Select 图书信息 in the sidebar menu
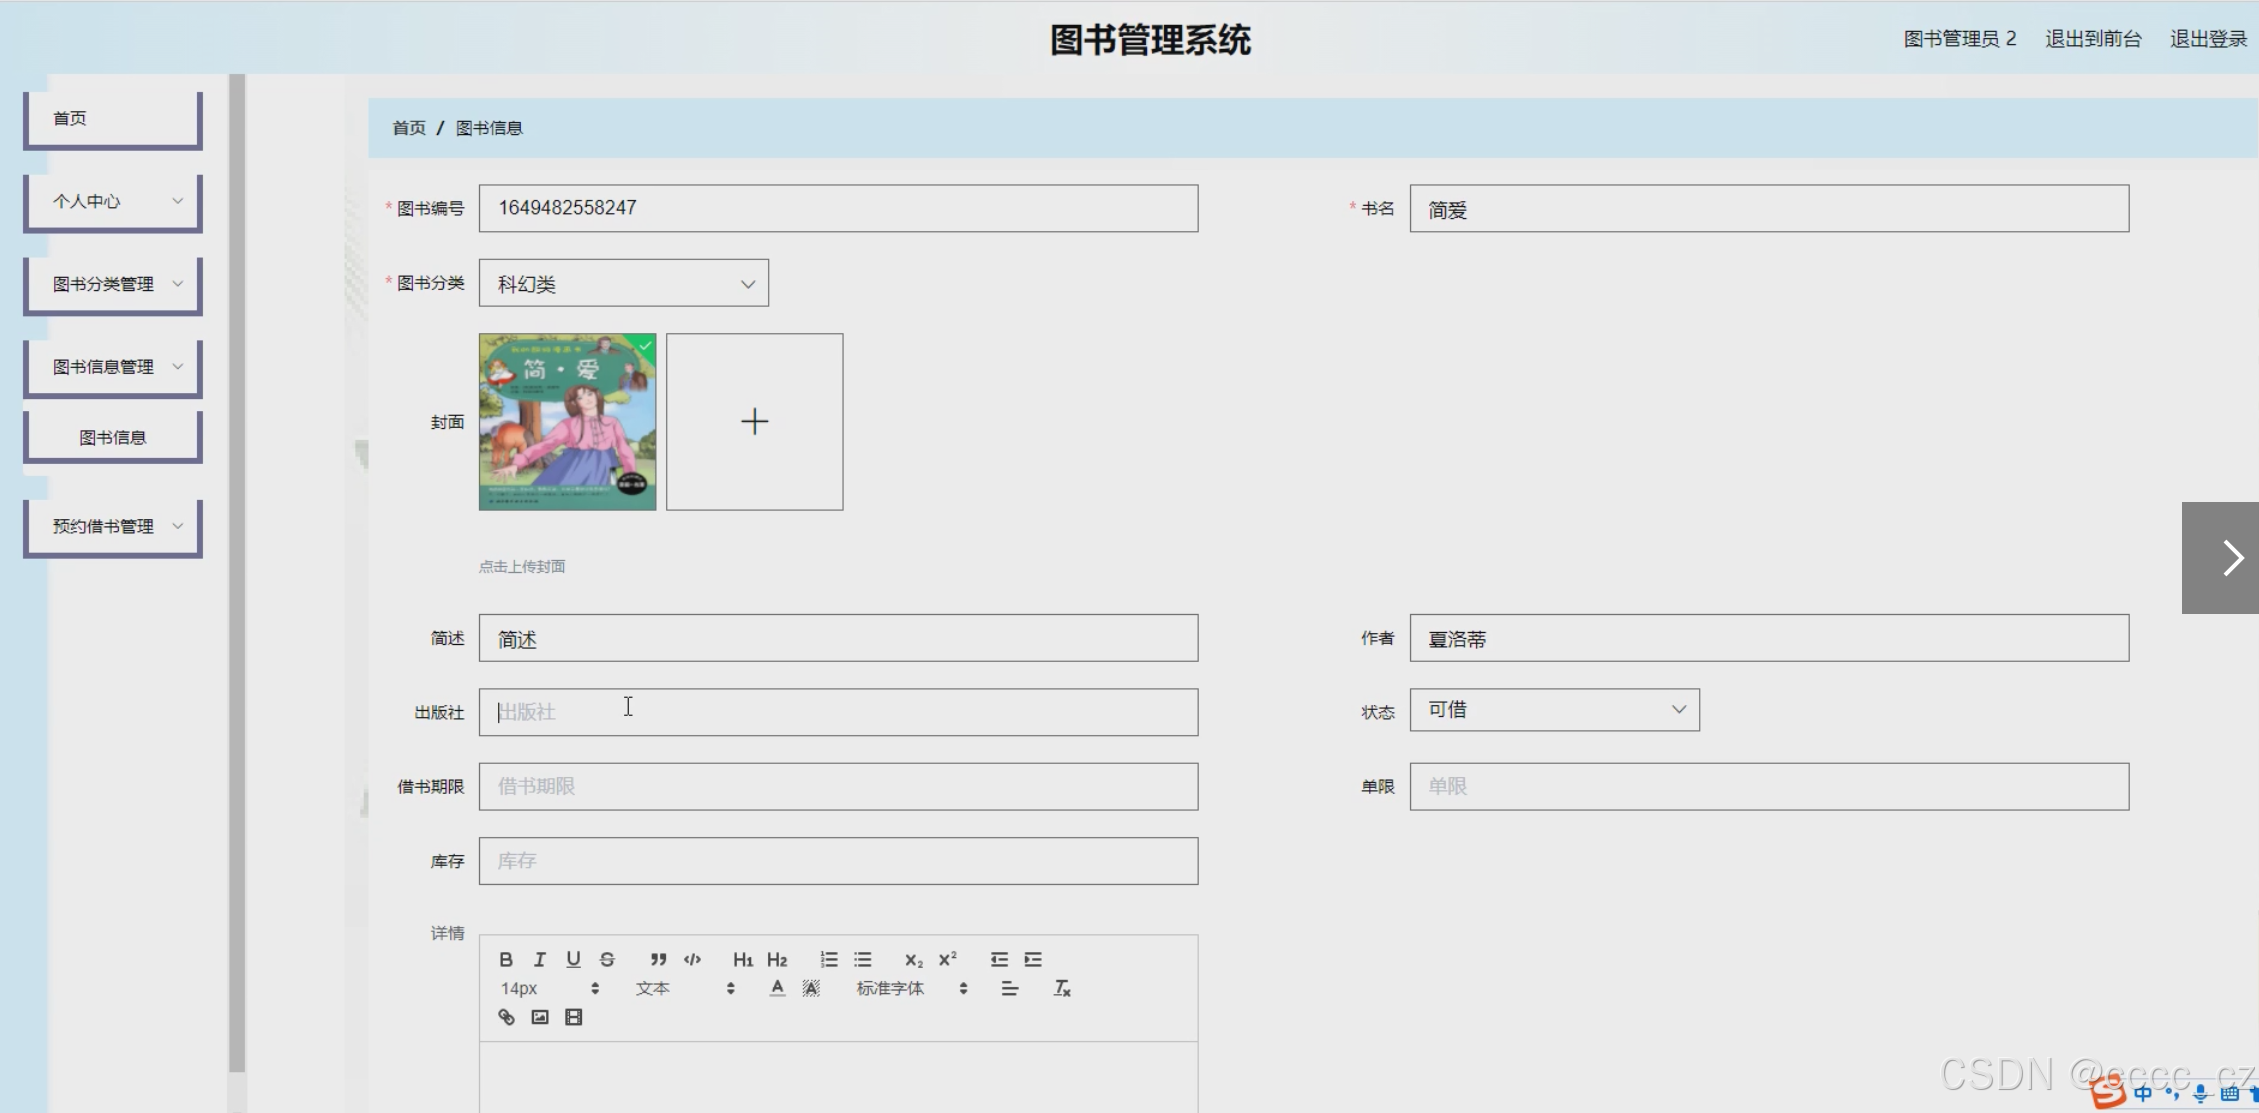Viewport: 2259px width, 1113px height. tap(113, 437)
